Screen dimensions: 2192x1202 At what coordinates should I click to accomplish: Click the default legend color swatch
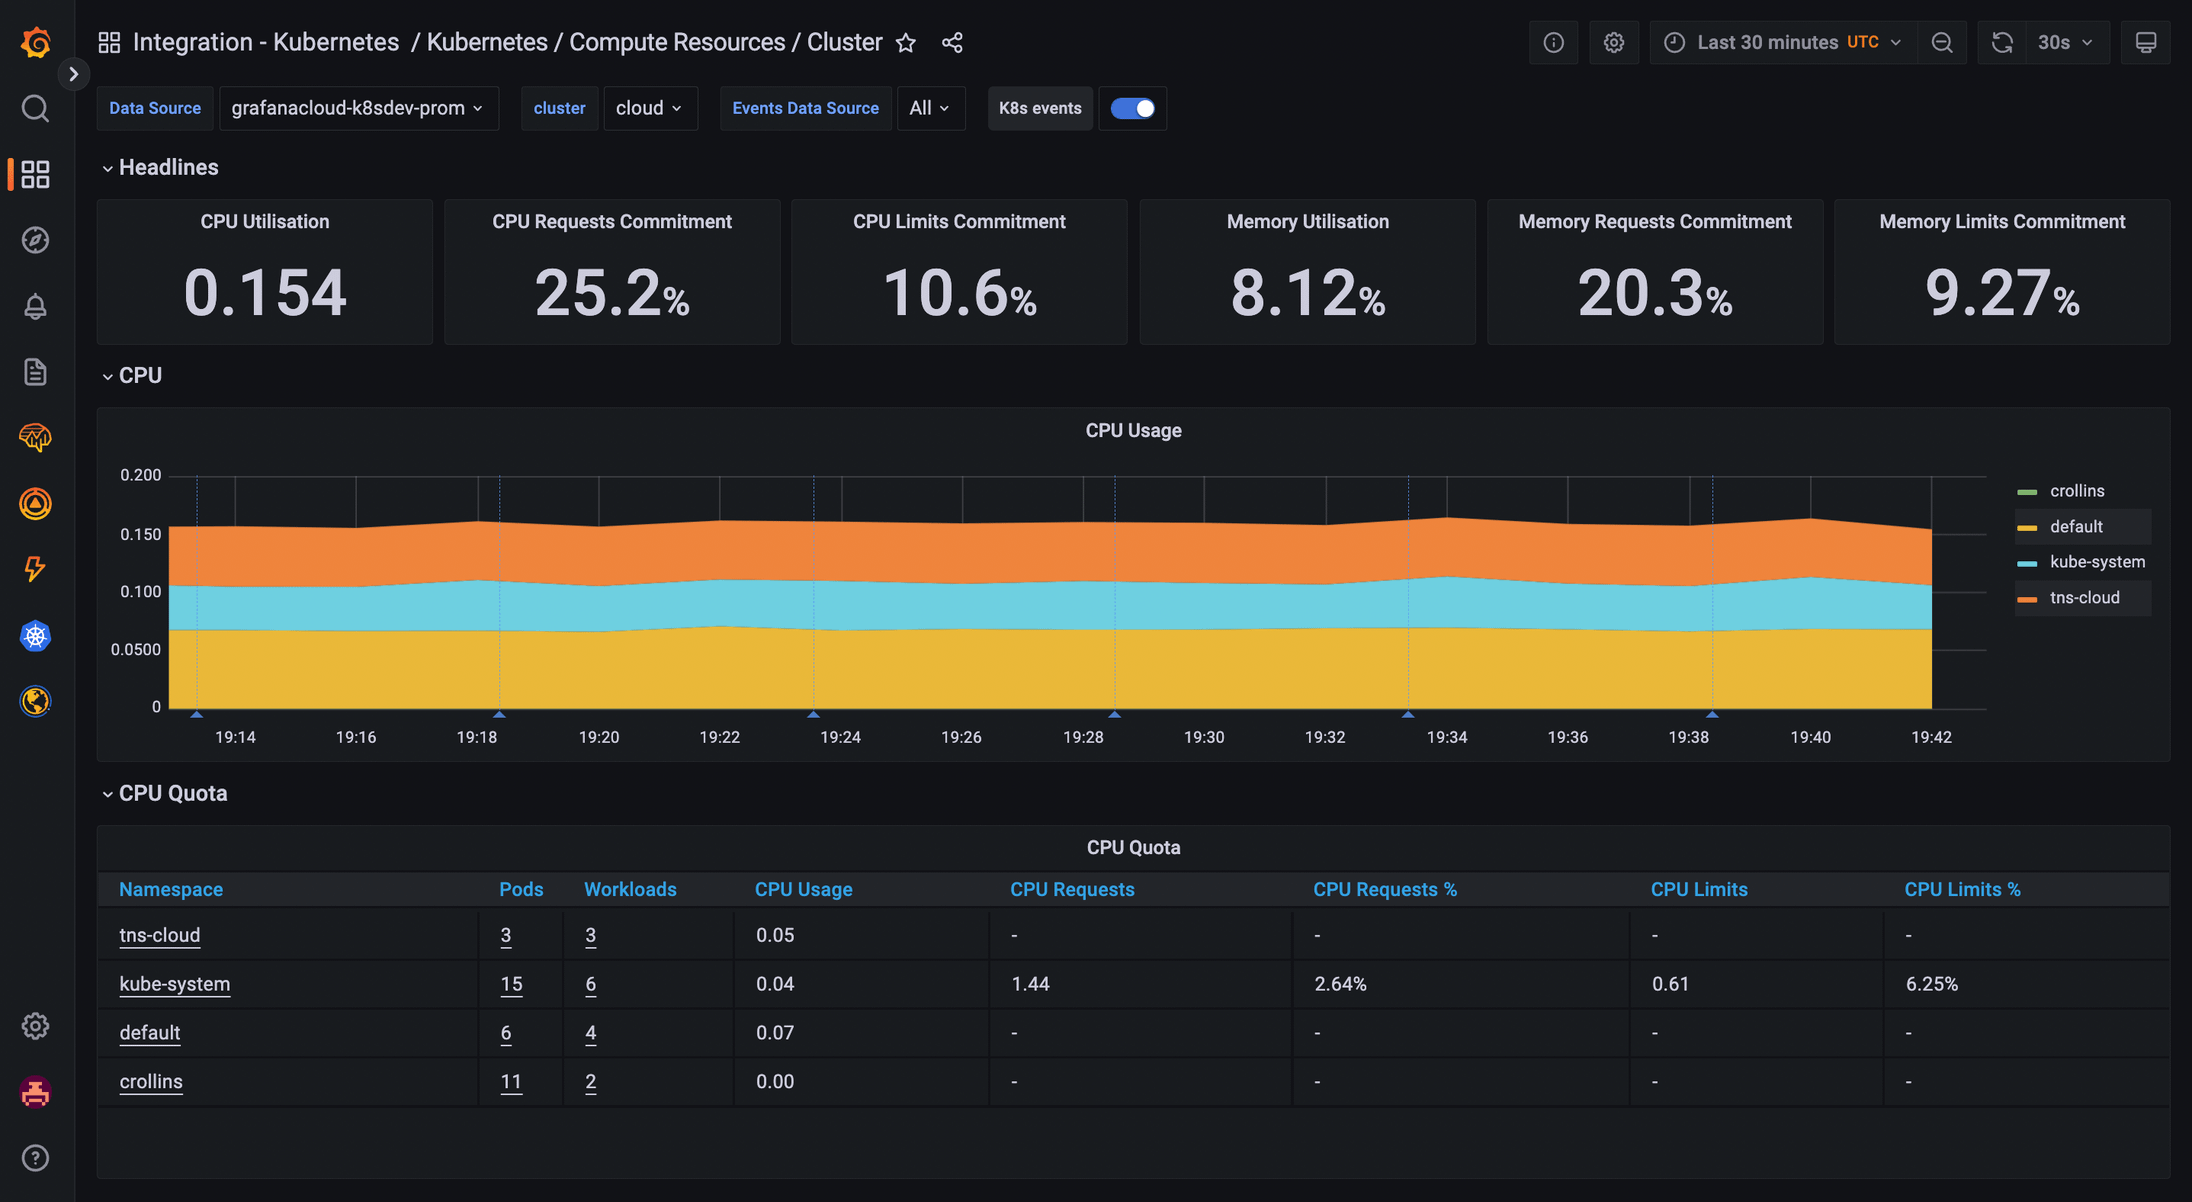coord(2027,528)
